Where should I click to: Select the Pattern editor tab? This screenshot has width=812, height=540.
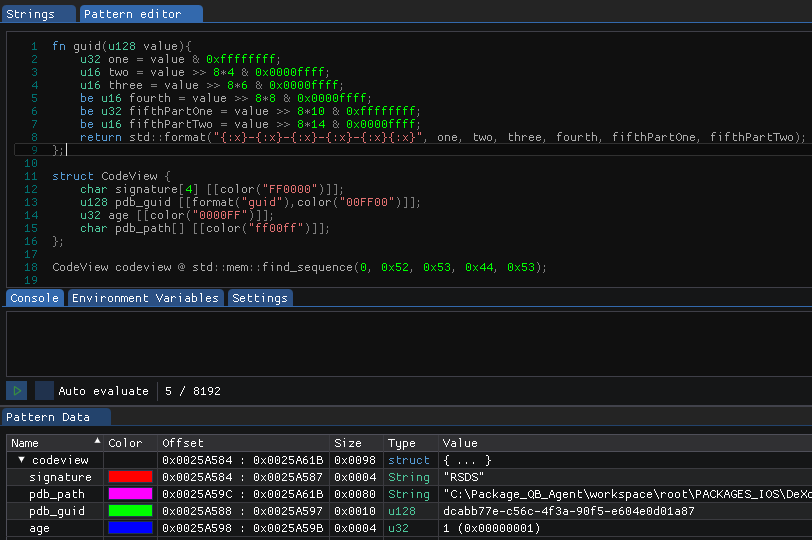[x=141, y=14]
